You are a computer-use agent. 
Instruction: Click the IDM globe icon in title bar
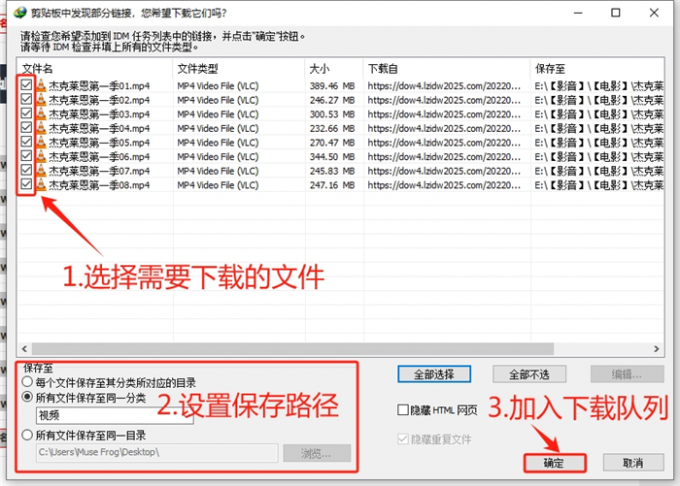[20, 13]
